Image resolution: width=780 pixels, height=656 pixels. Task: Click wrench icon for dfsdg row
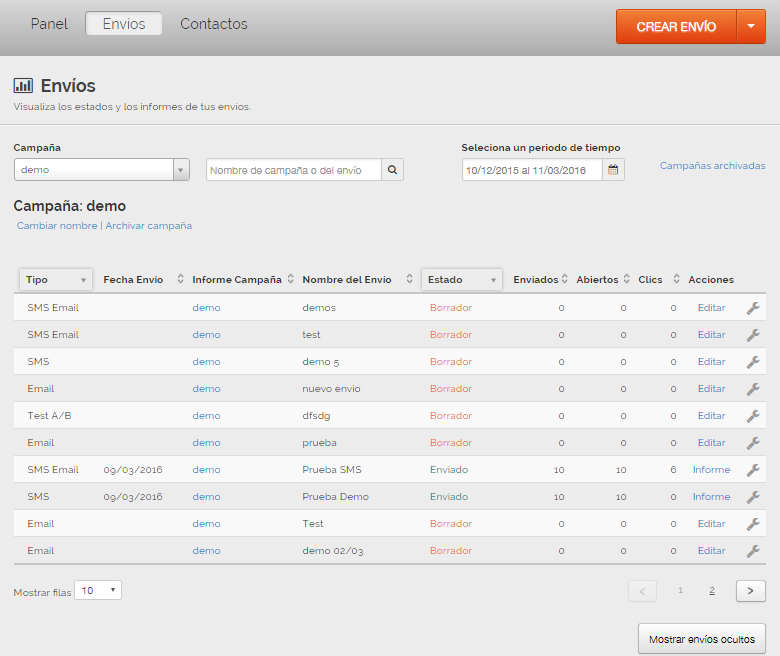point(753,416)
